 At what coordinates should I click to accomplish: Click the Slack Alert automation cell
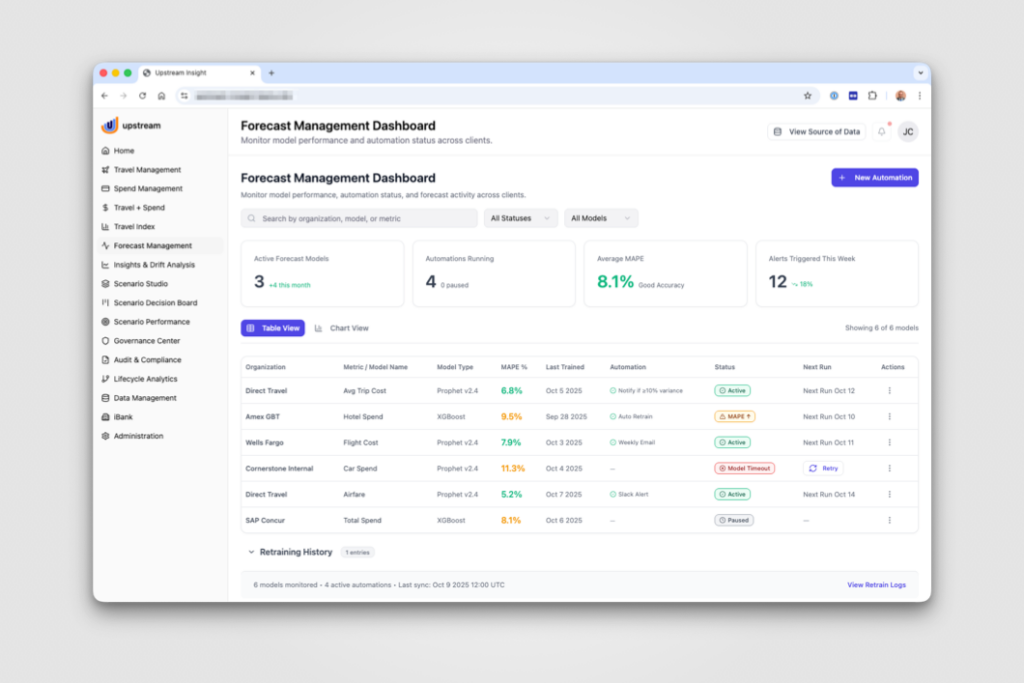pyautogui.click(x=629, y=494)
